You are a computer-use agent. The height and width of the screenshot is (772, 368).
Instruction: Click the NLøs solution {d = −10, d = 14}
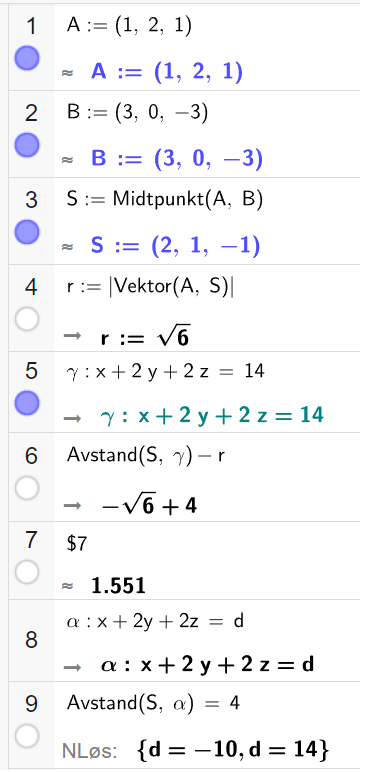click(232, 750)
